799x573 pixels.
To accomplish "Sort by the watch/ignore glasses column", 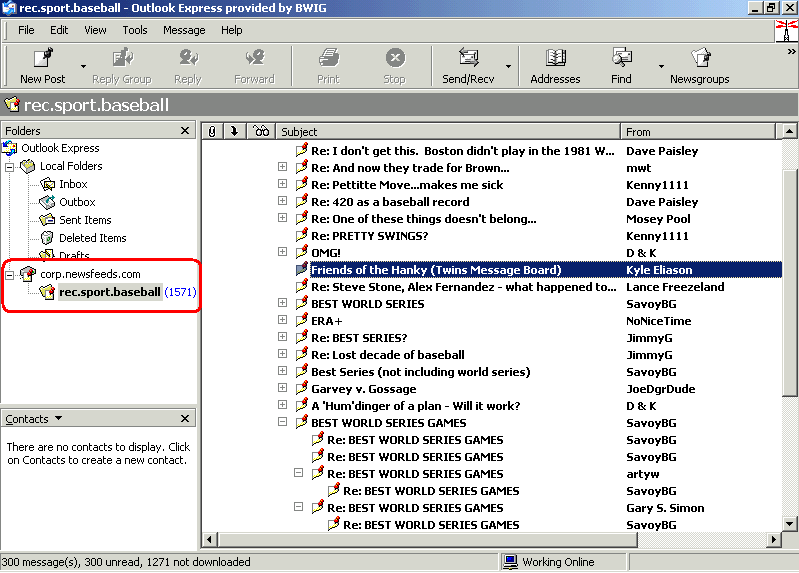I will click(x=261, y=132).
